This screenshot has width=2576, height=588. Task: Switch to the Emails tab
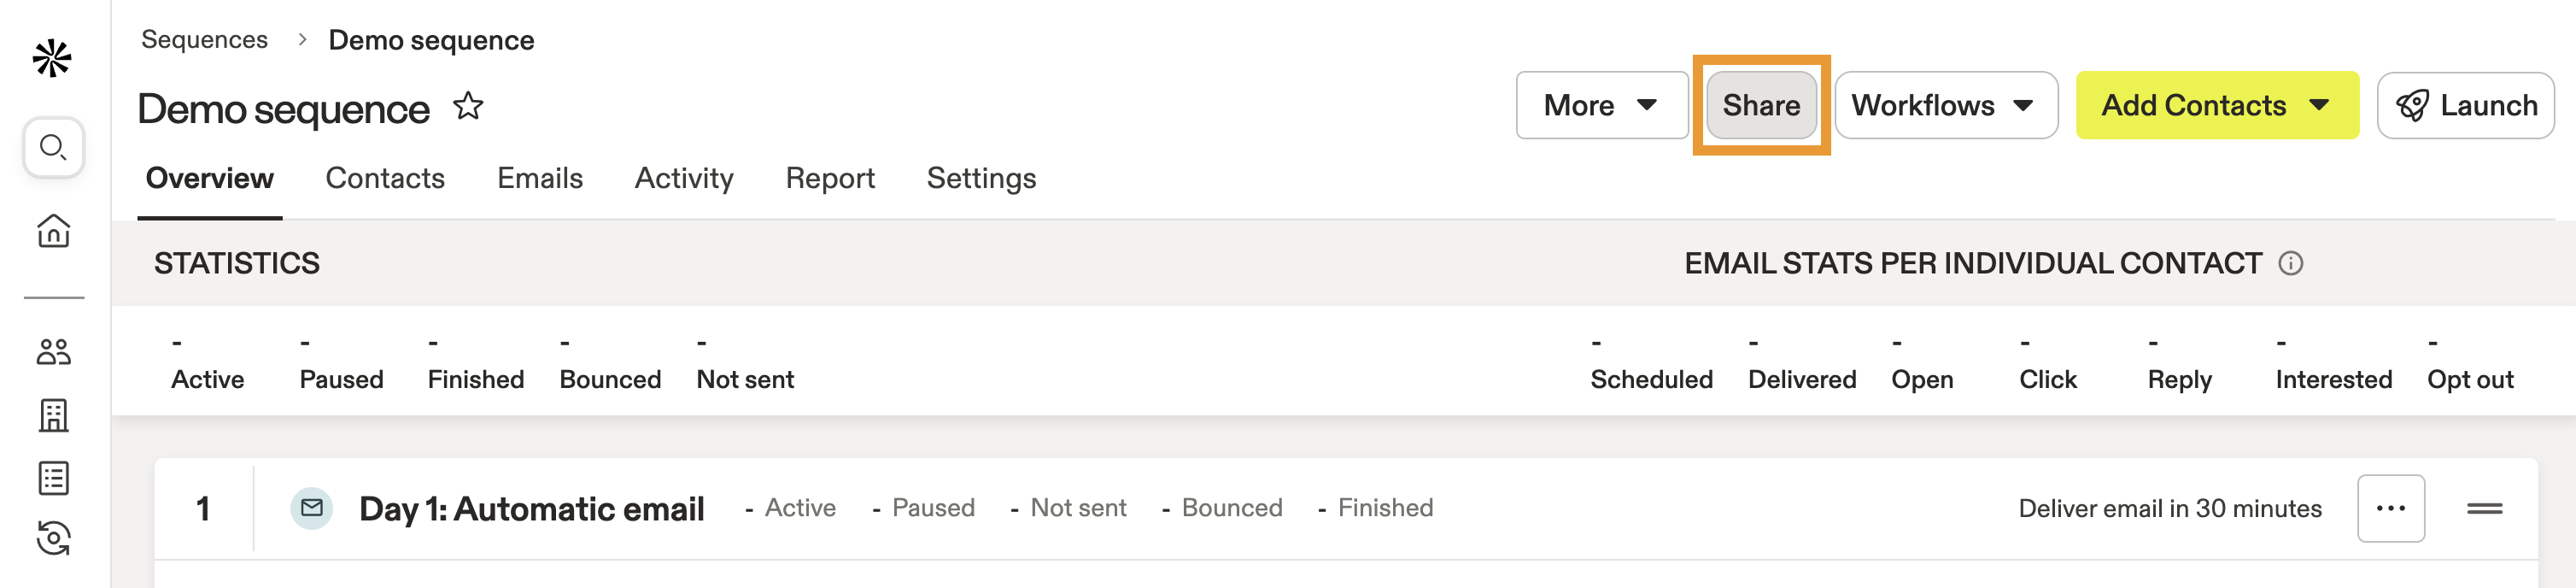pos(540,178)
